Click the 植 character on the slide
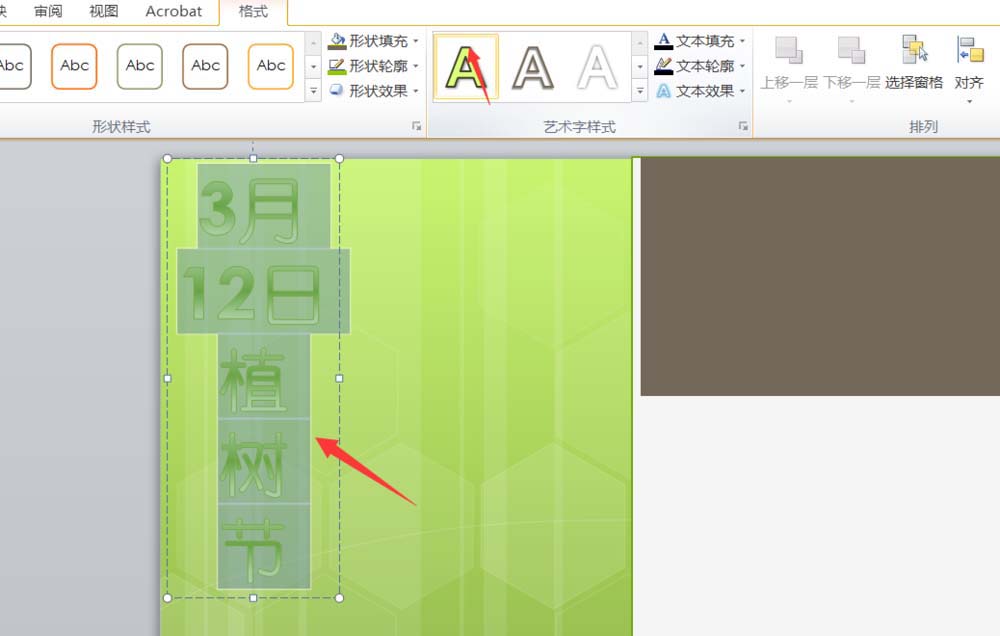Image resolution: width=1000 pixels, height=636 pixels. 252,380
